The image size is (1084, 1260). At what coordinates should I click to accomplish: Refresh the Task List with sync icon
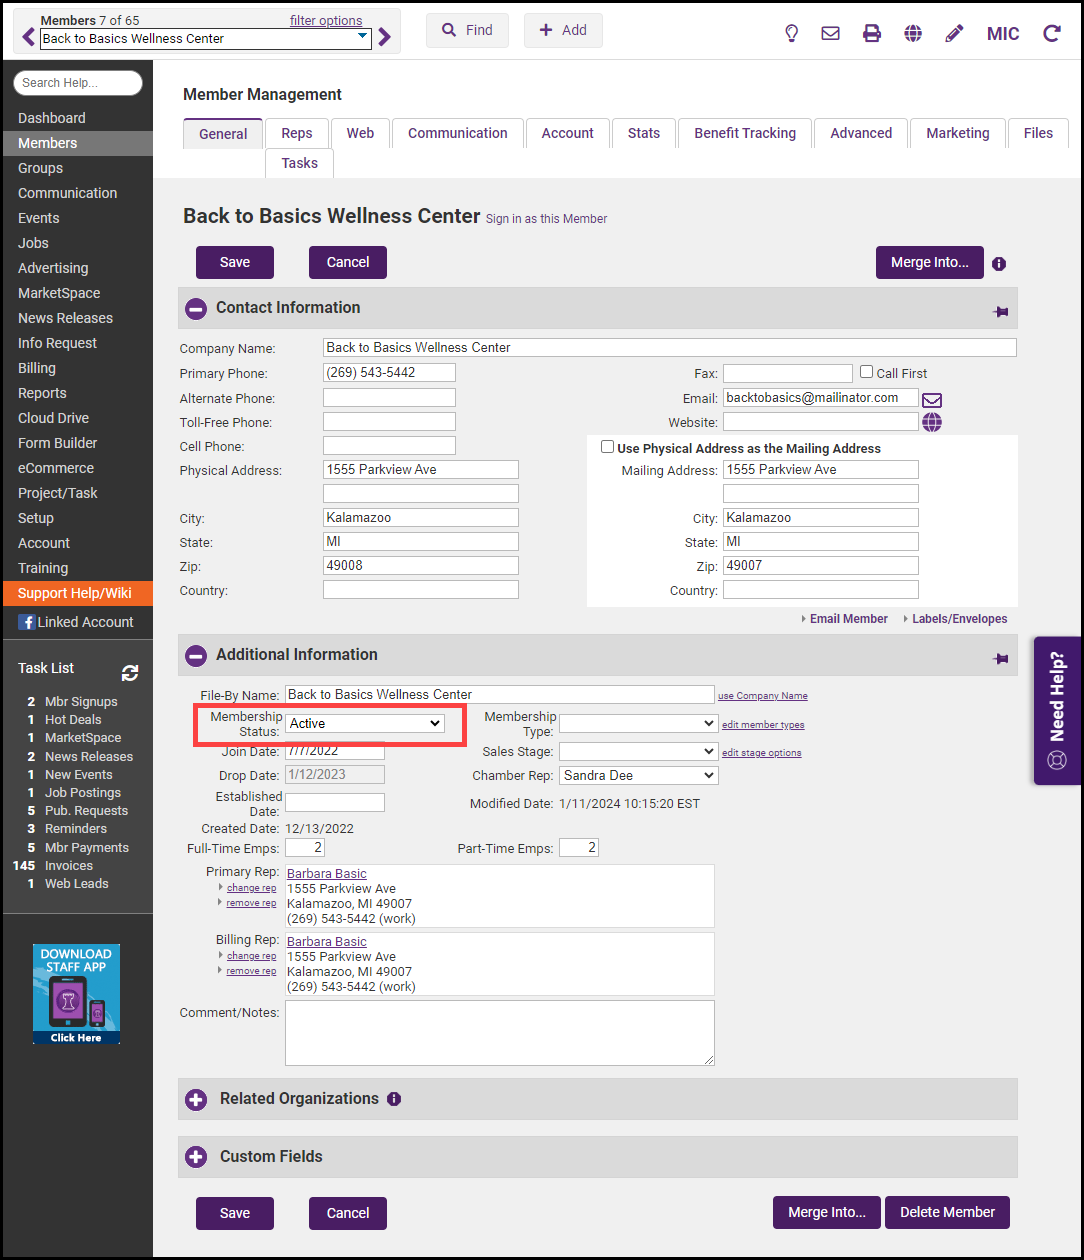click(x=130, y=673)
